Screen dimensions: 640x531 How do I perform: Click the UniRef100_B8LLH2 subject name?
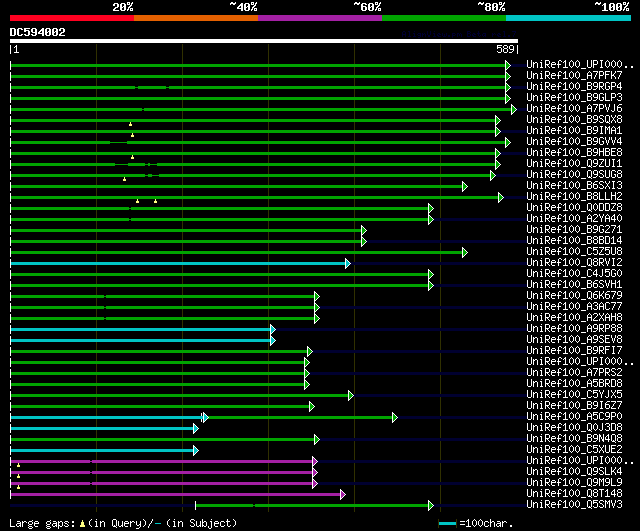coord(574,196)
